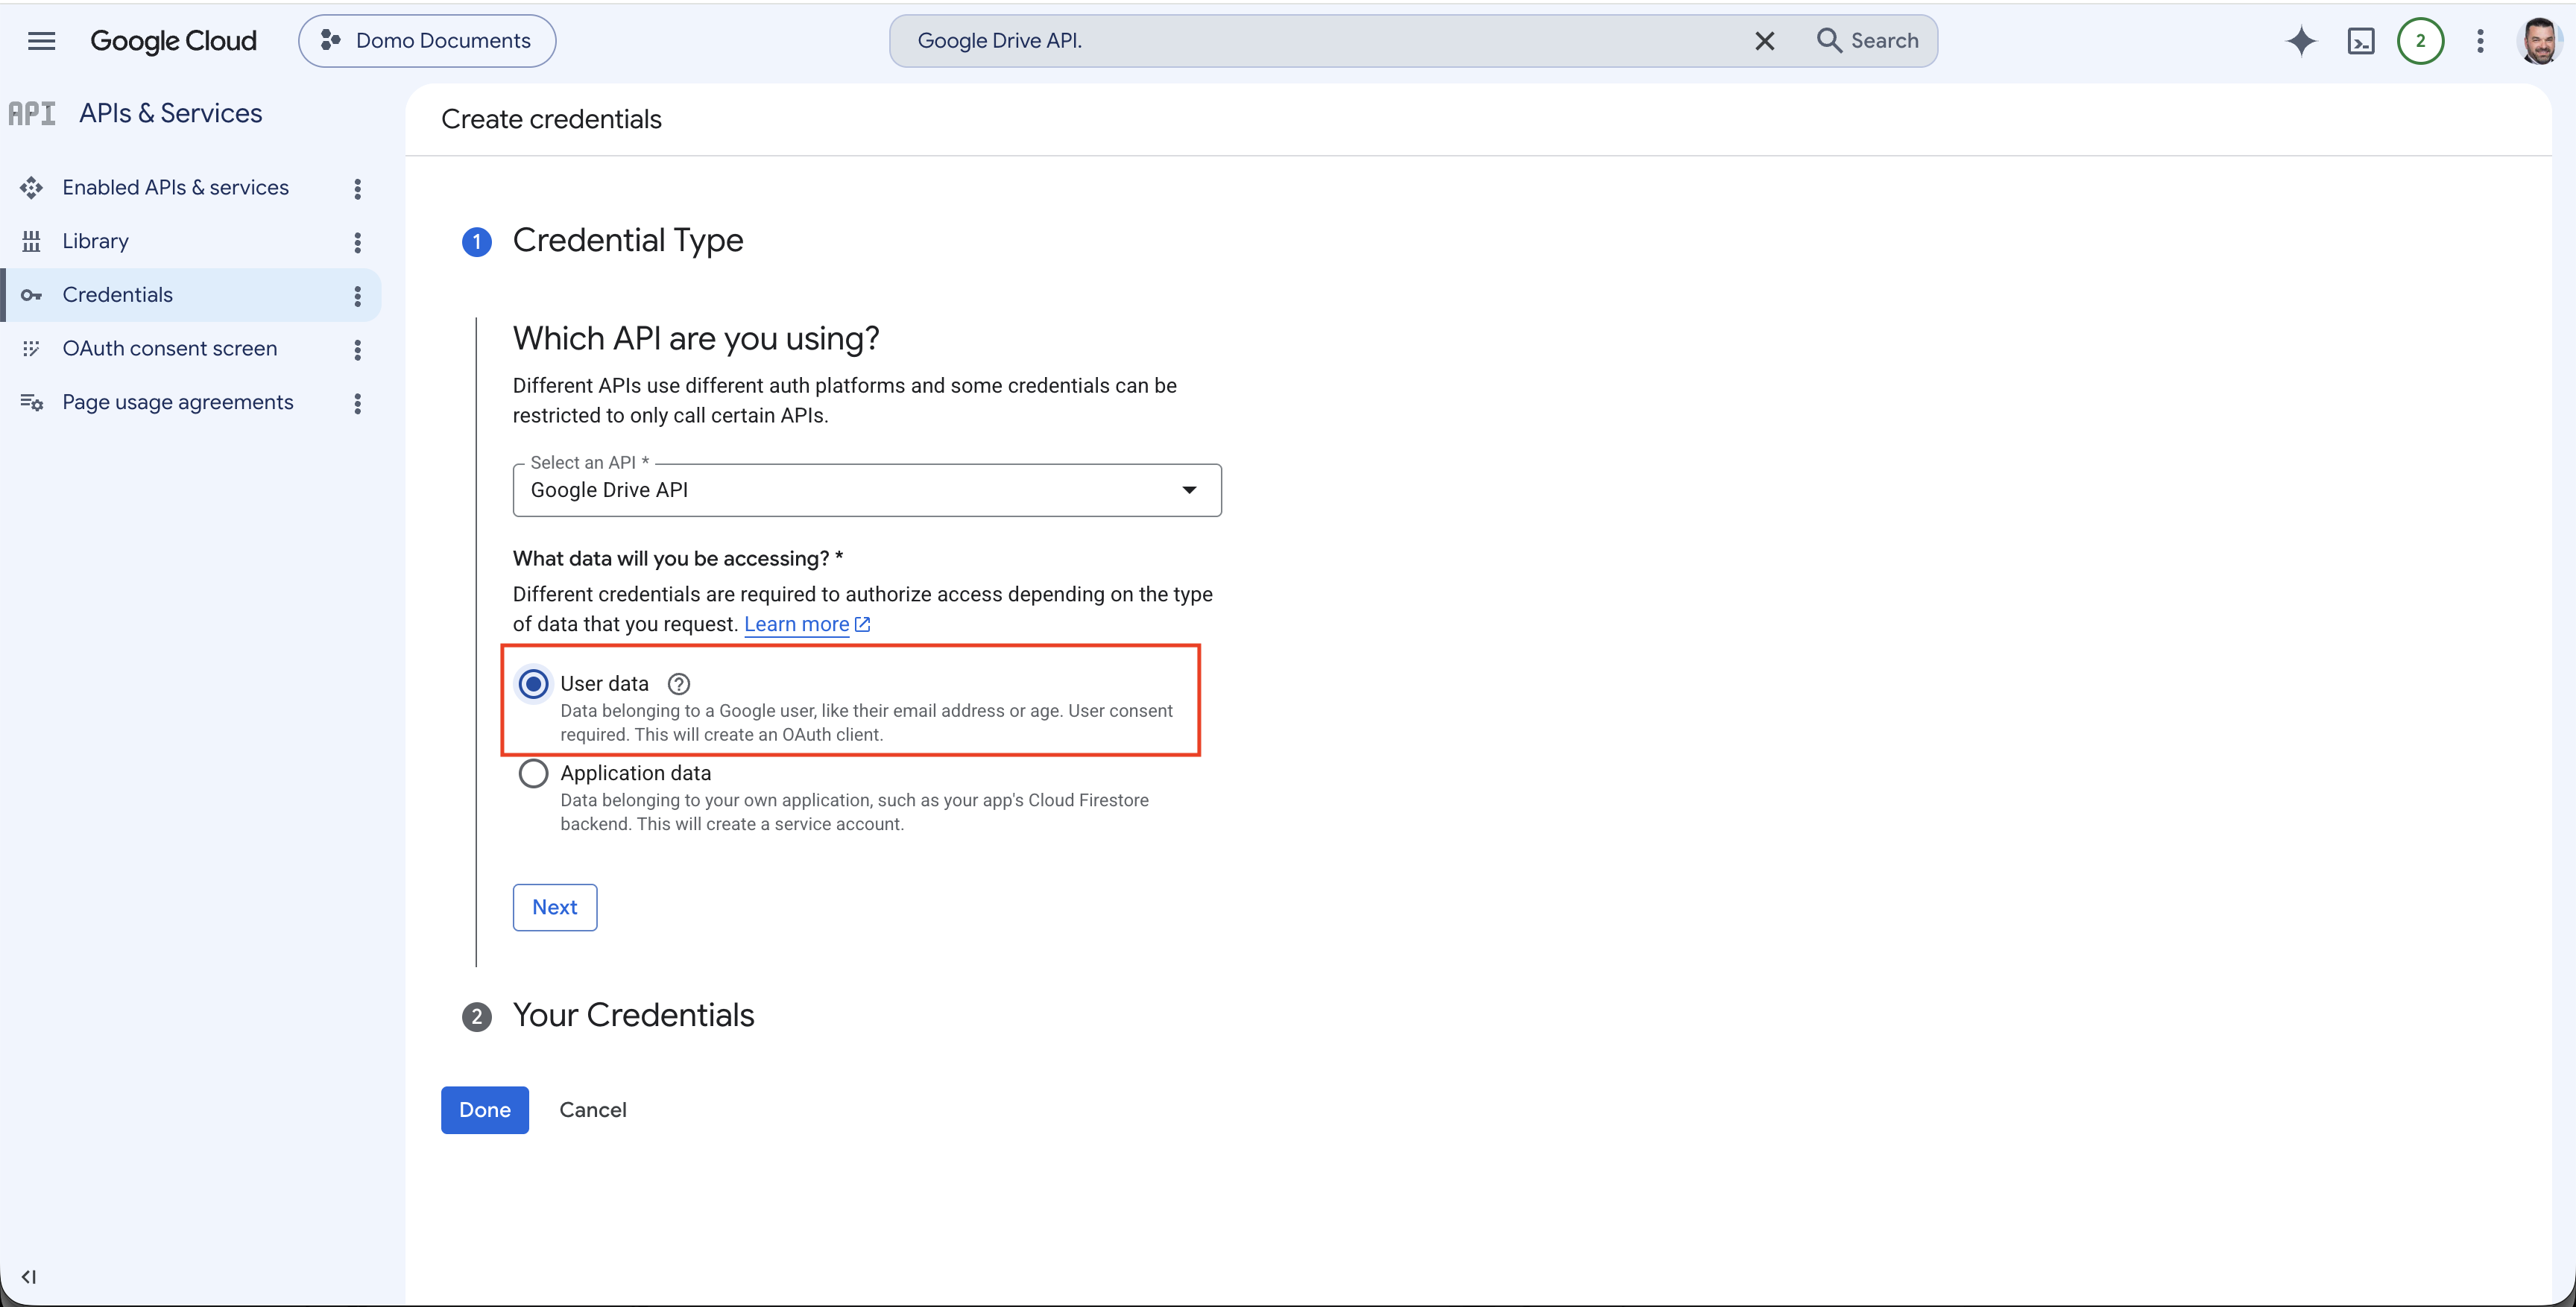2576x1307 pixels.
Task: Expand the Select an API dropdown
Action: [867, 490]
